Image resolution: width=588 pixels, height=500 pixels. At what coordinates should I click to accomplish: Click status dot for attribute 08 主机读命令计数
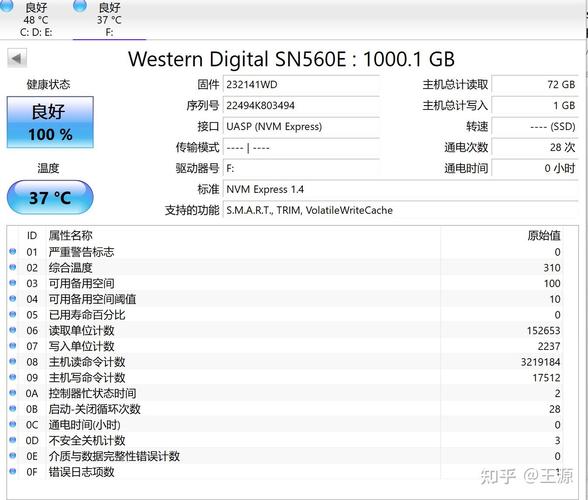13,362
